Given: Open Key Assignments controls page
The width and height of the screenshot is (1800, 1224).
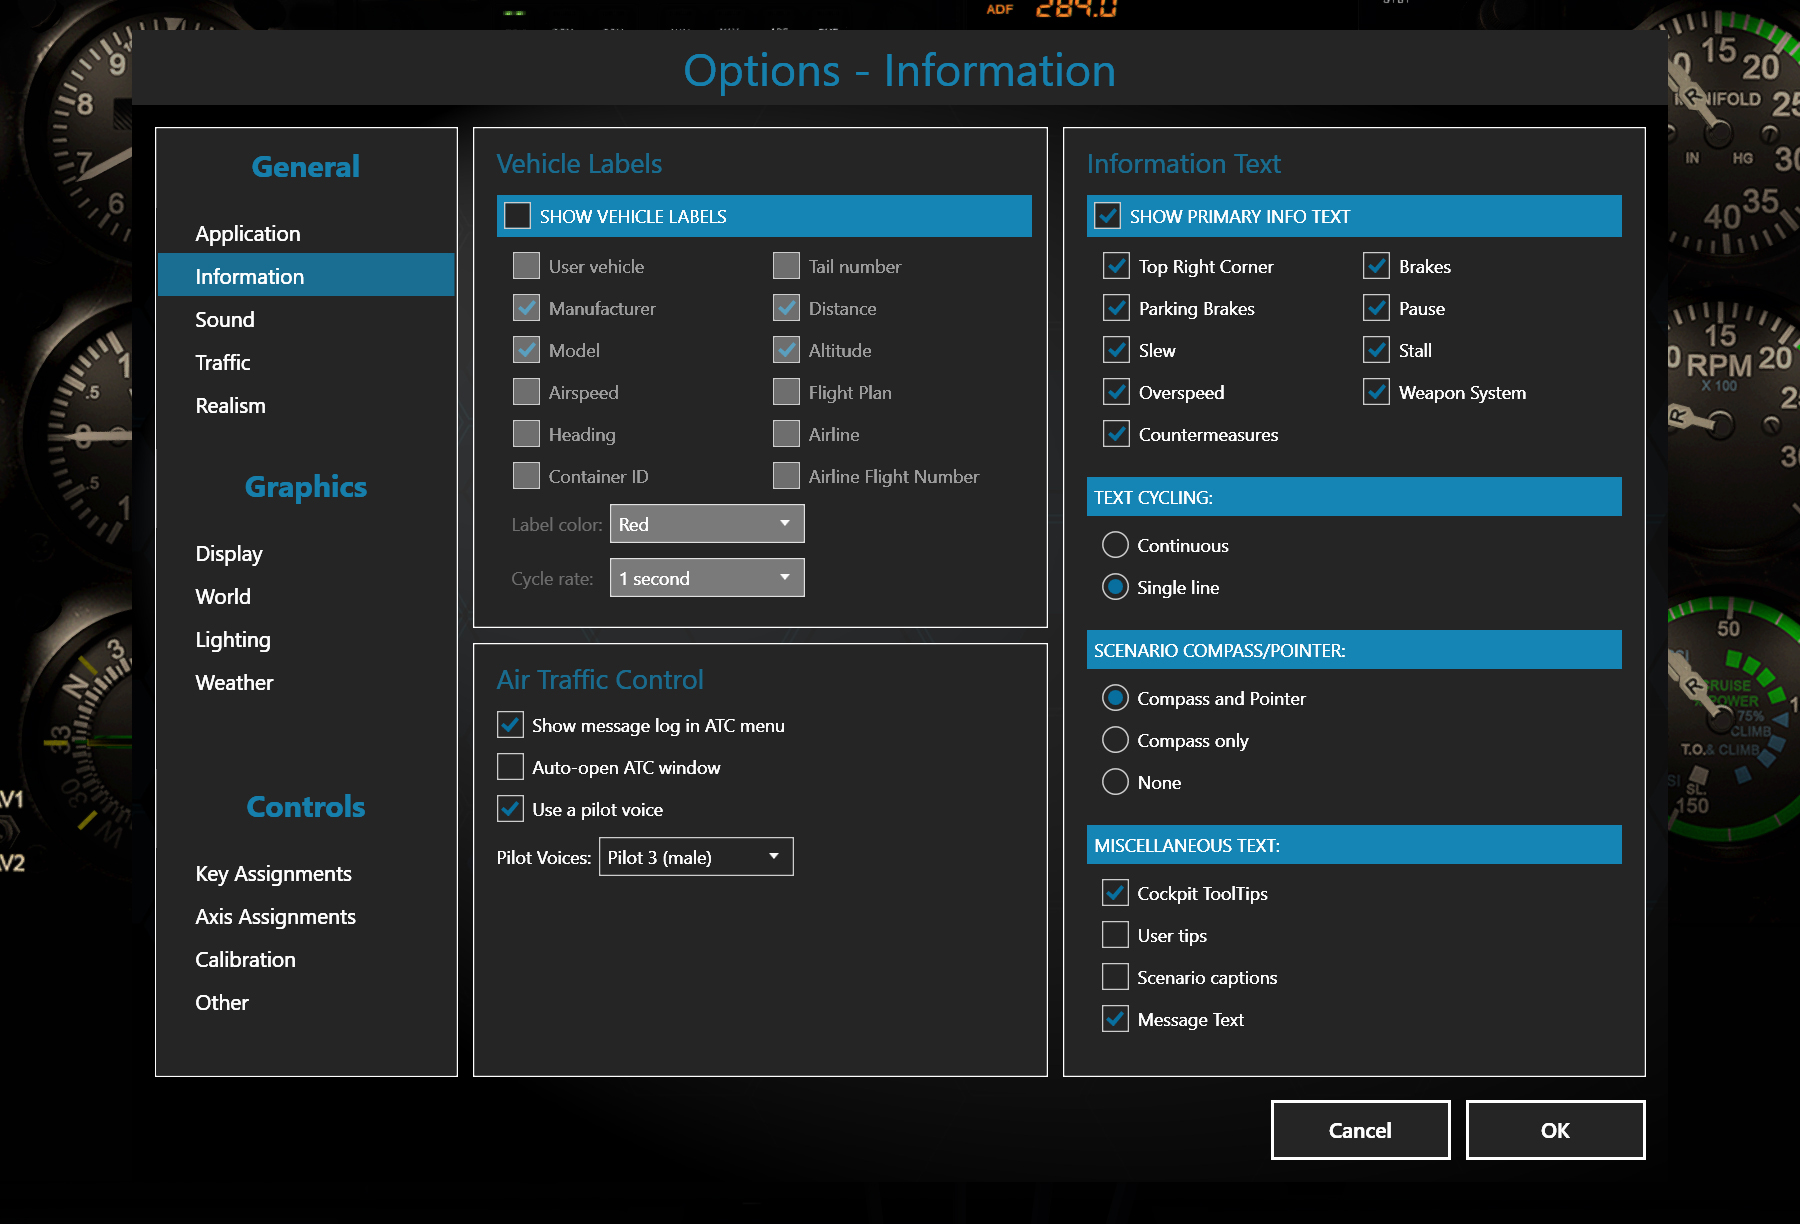Looking at the screenshot, I should tap(273, 874).
